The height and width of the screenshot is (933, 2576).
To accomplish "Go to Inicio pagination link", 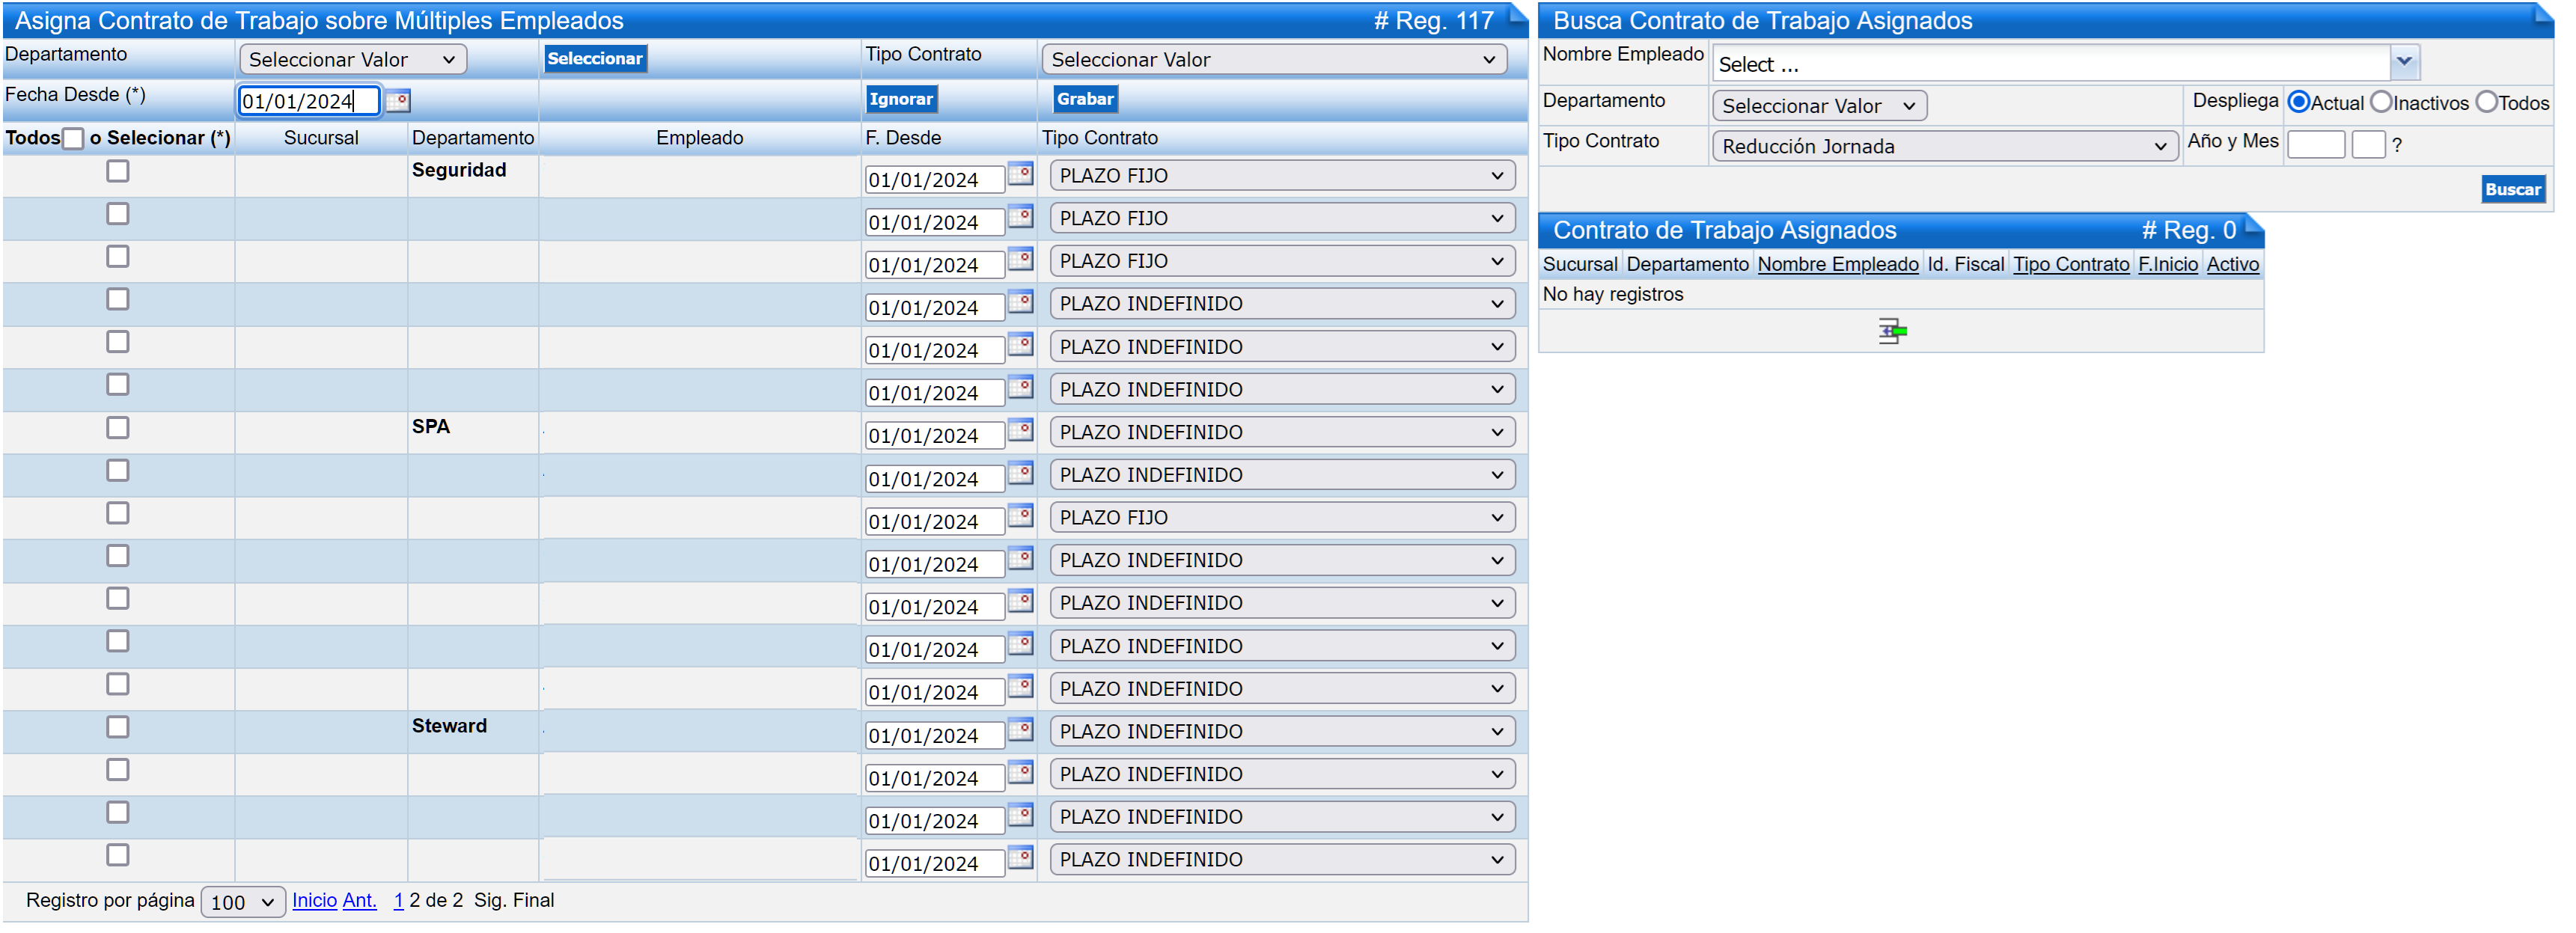I will (314, 900).
